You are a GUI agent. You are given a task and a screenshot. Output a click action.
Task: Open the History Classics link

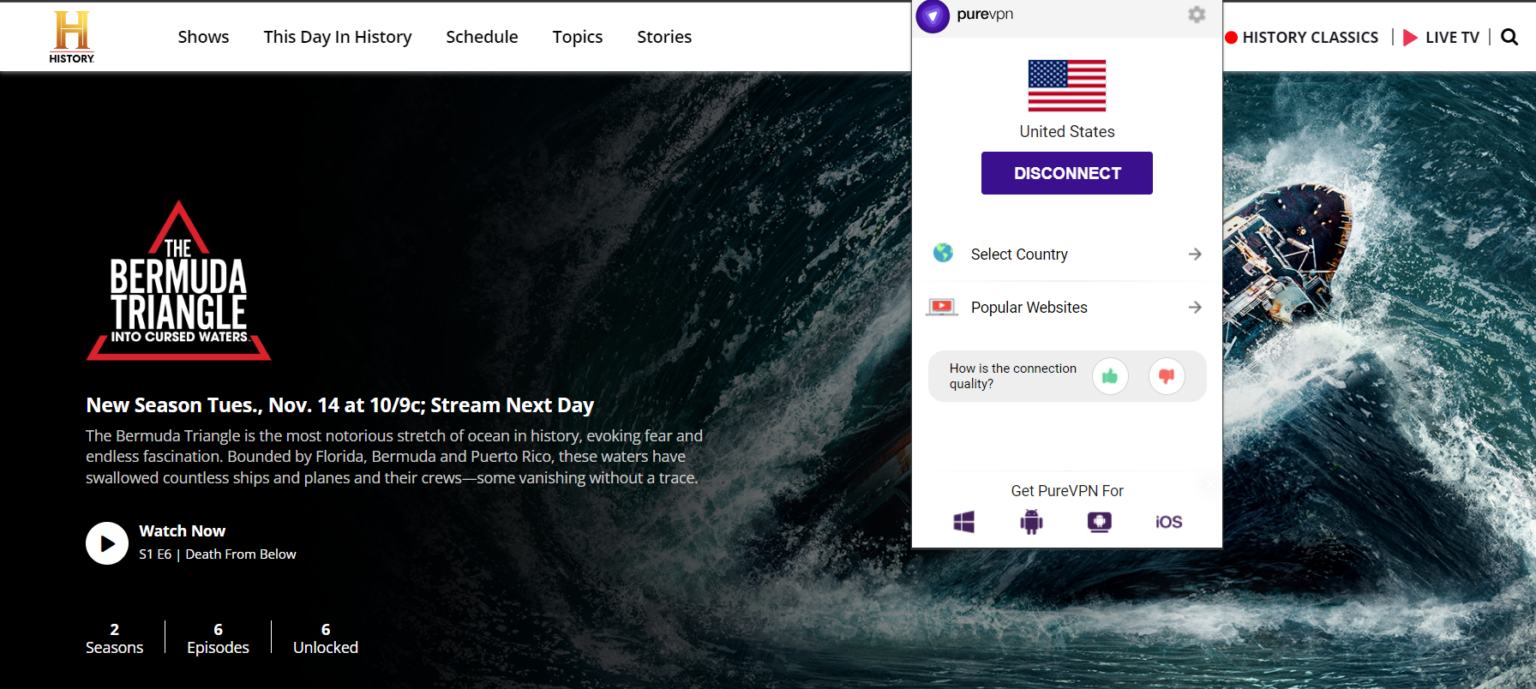coord(1302,37)
